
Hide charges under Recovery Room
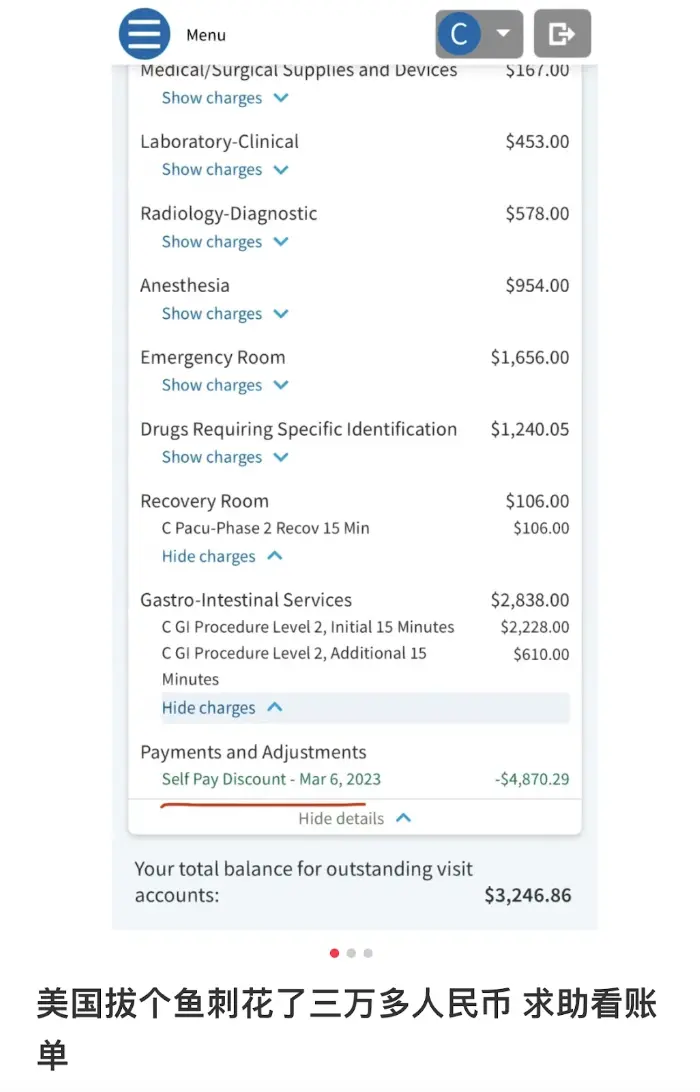(222, 556)
